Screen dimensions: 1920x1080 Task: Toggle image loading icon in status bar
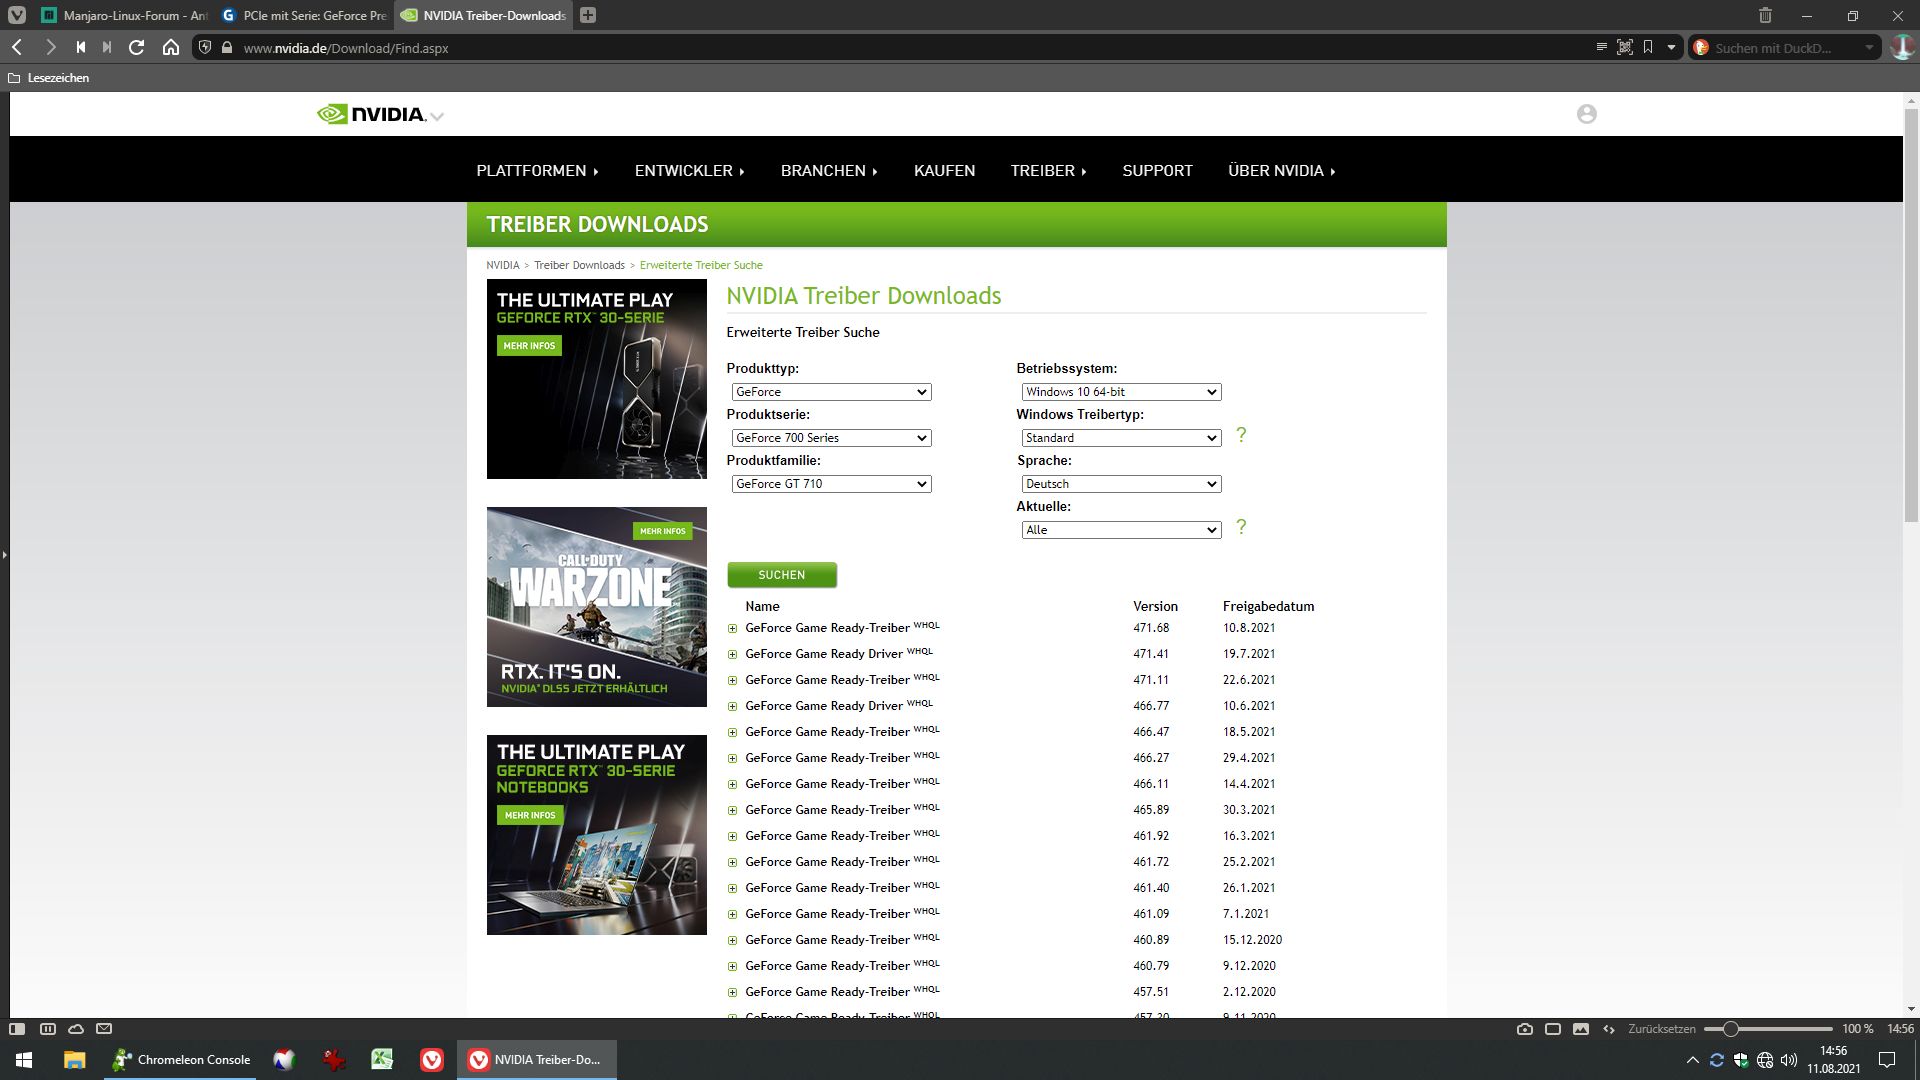(1581, 1029)
